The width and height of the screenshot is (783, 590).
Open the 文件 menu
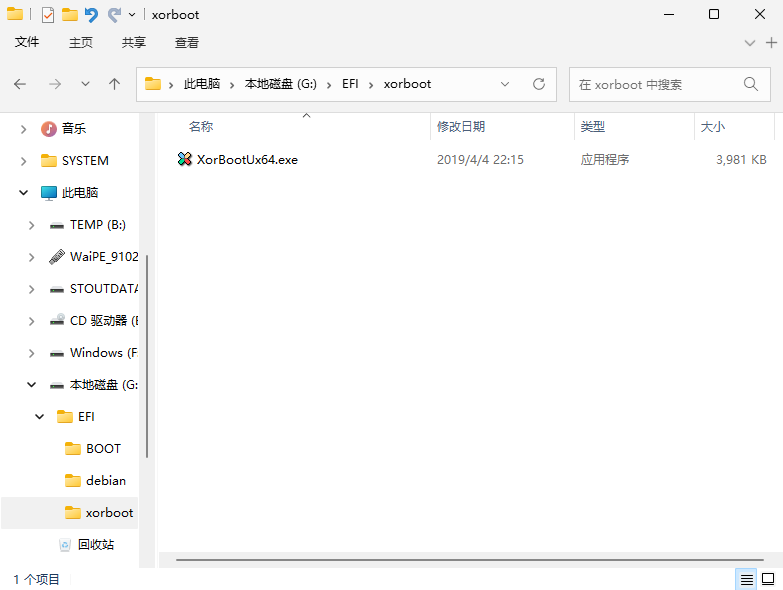tap(27, 42)
